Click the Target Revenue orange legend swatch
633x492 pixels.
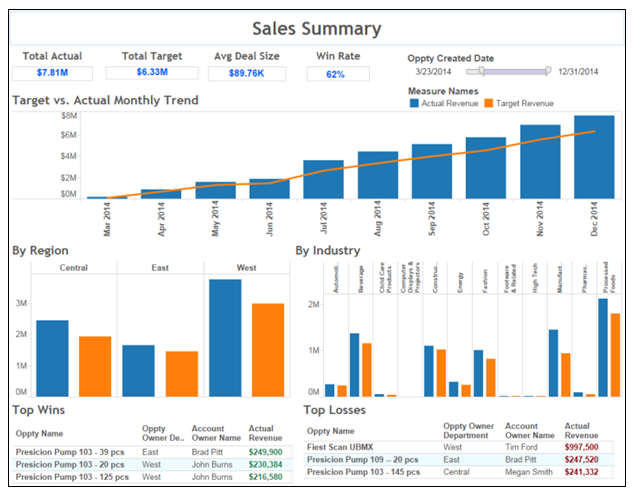pos(488,103)
